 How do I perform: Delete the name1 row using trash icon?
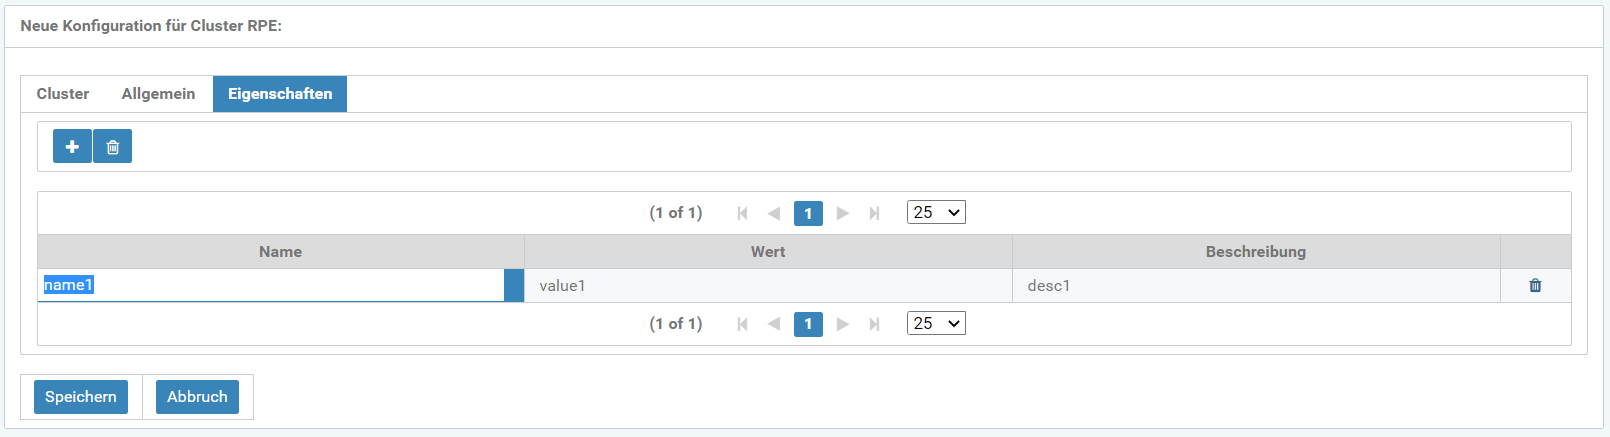tap(1535, 286)
